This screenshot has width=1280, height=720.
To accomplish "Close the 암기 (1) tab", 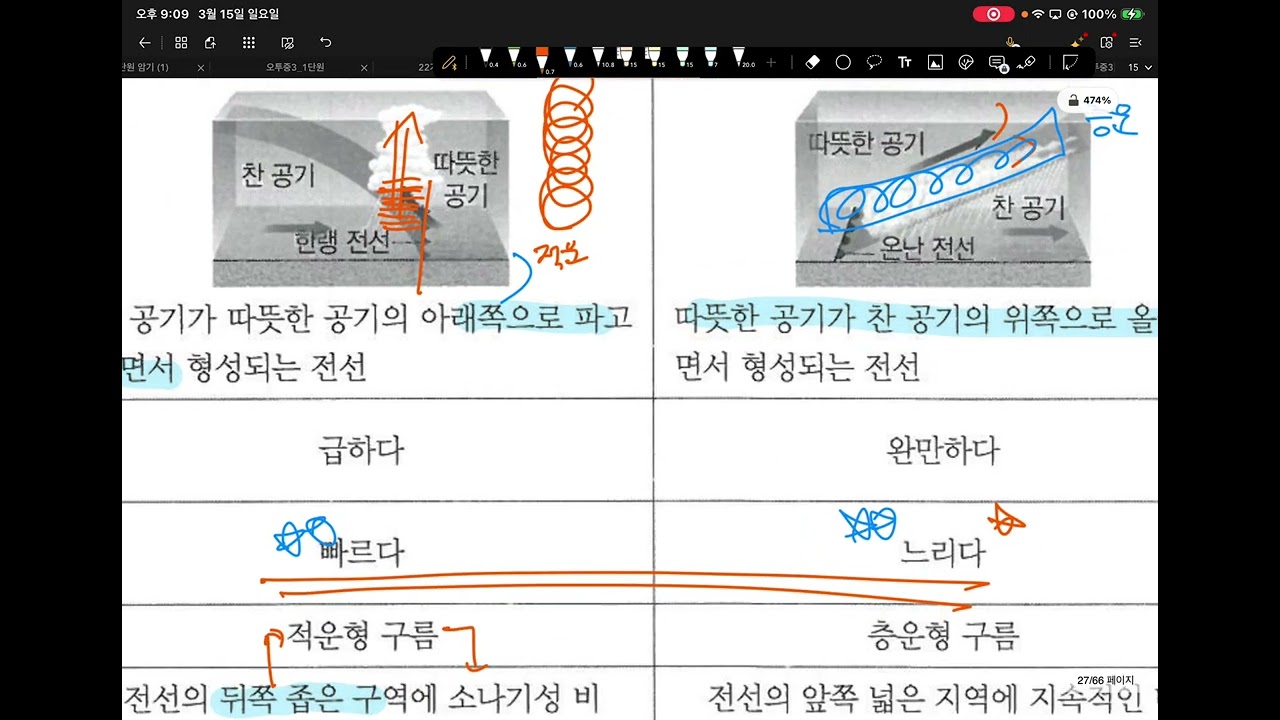I will coord(201,68).
